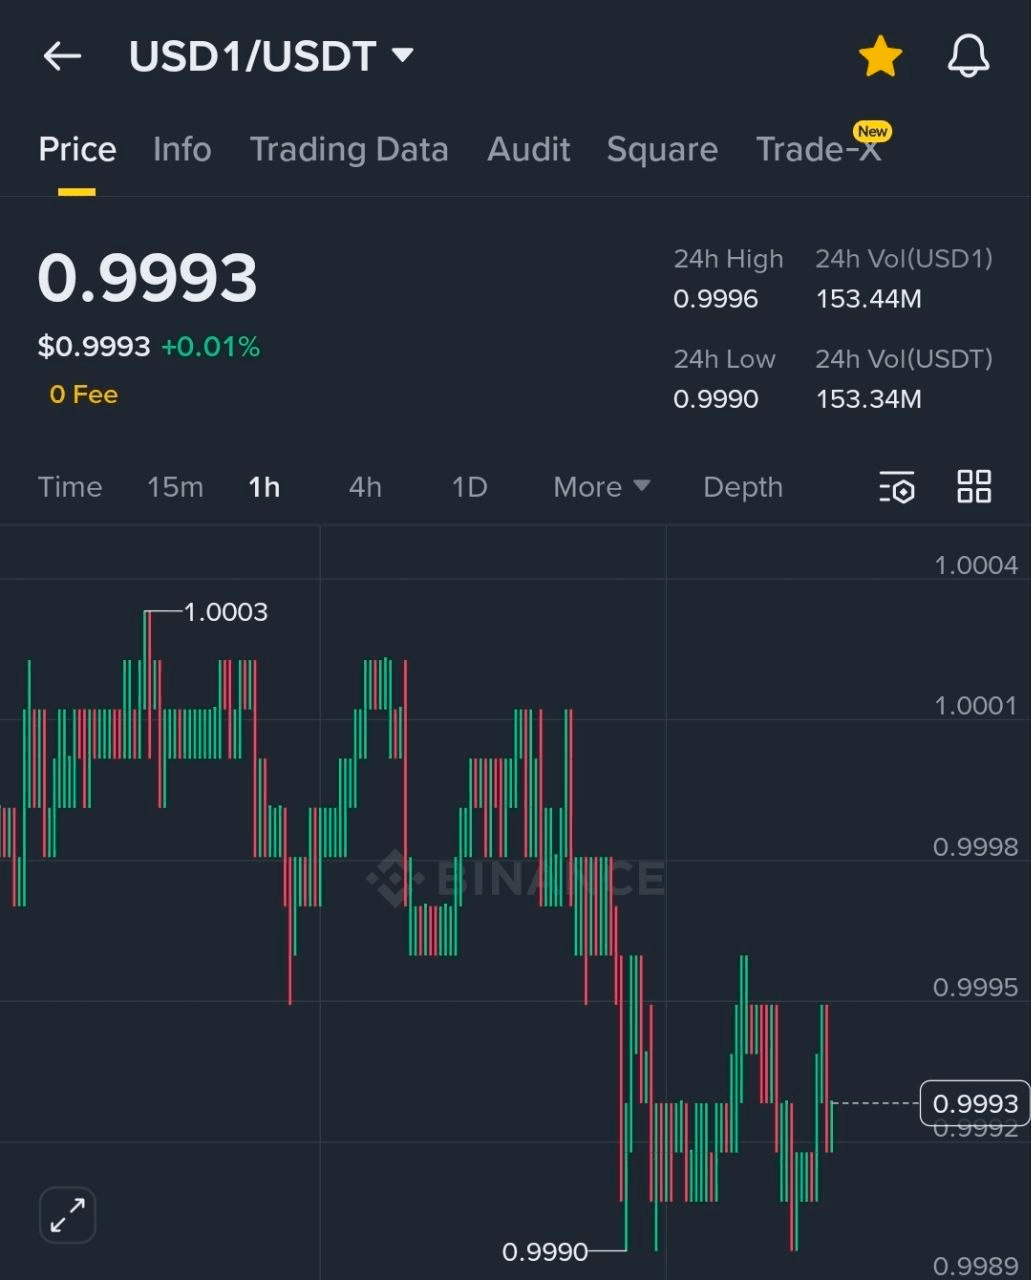Toggle the favorite star for USD1/USDT
This screenshot has width=1031, height=1280.
click(x=880, y=56)
